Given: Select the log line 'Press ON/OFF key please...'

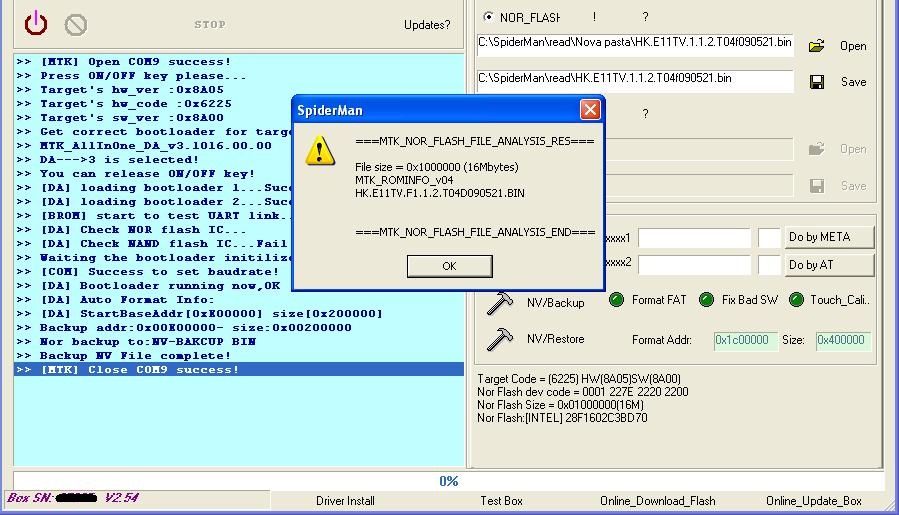Looking at the screenshot, I should click(x=239, y=76).
